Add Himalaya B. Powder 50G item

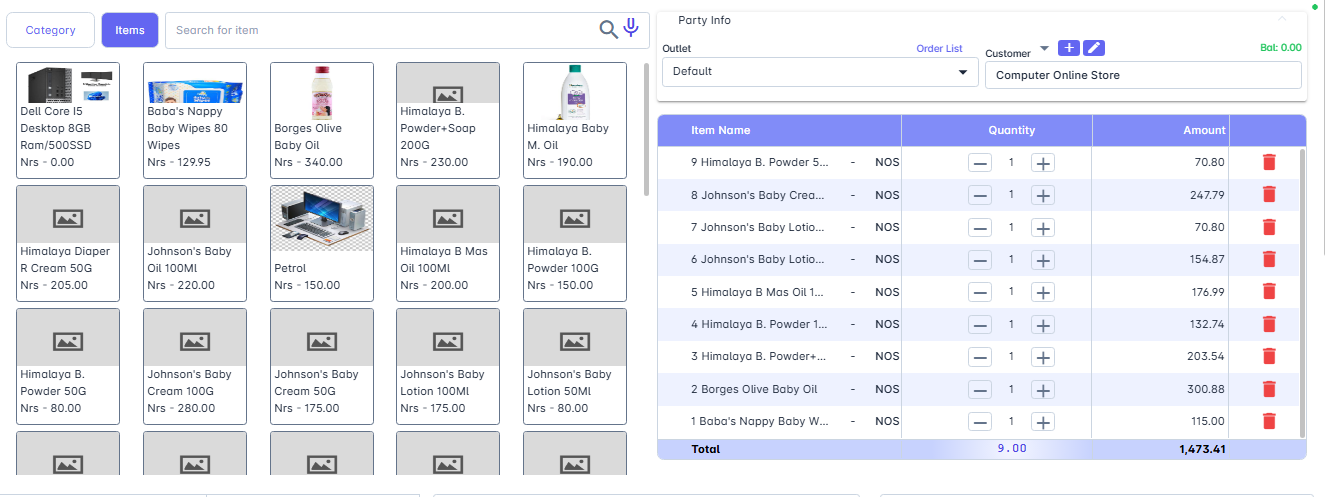tap(68, 366)
